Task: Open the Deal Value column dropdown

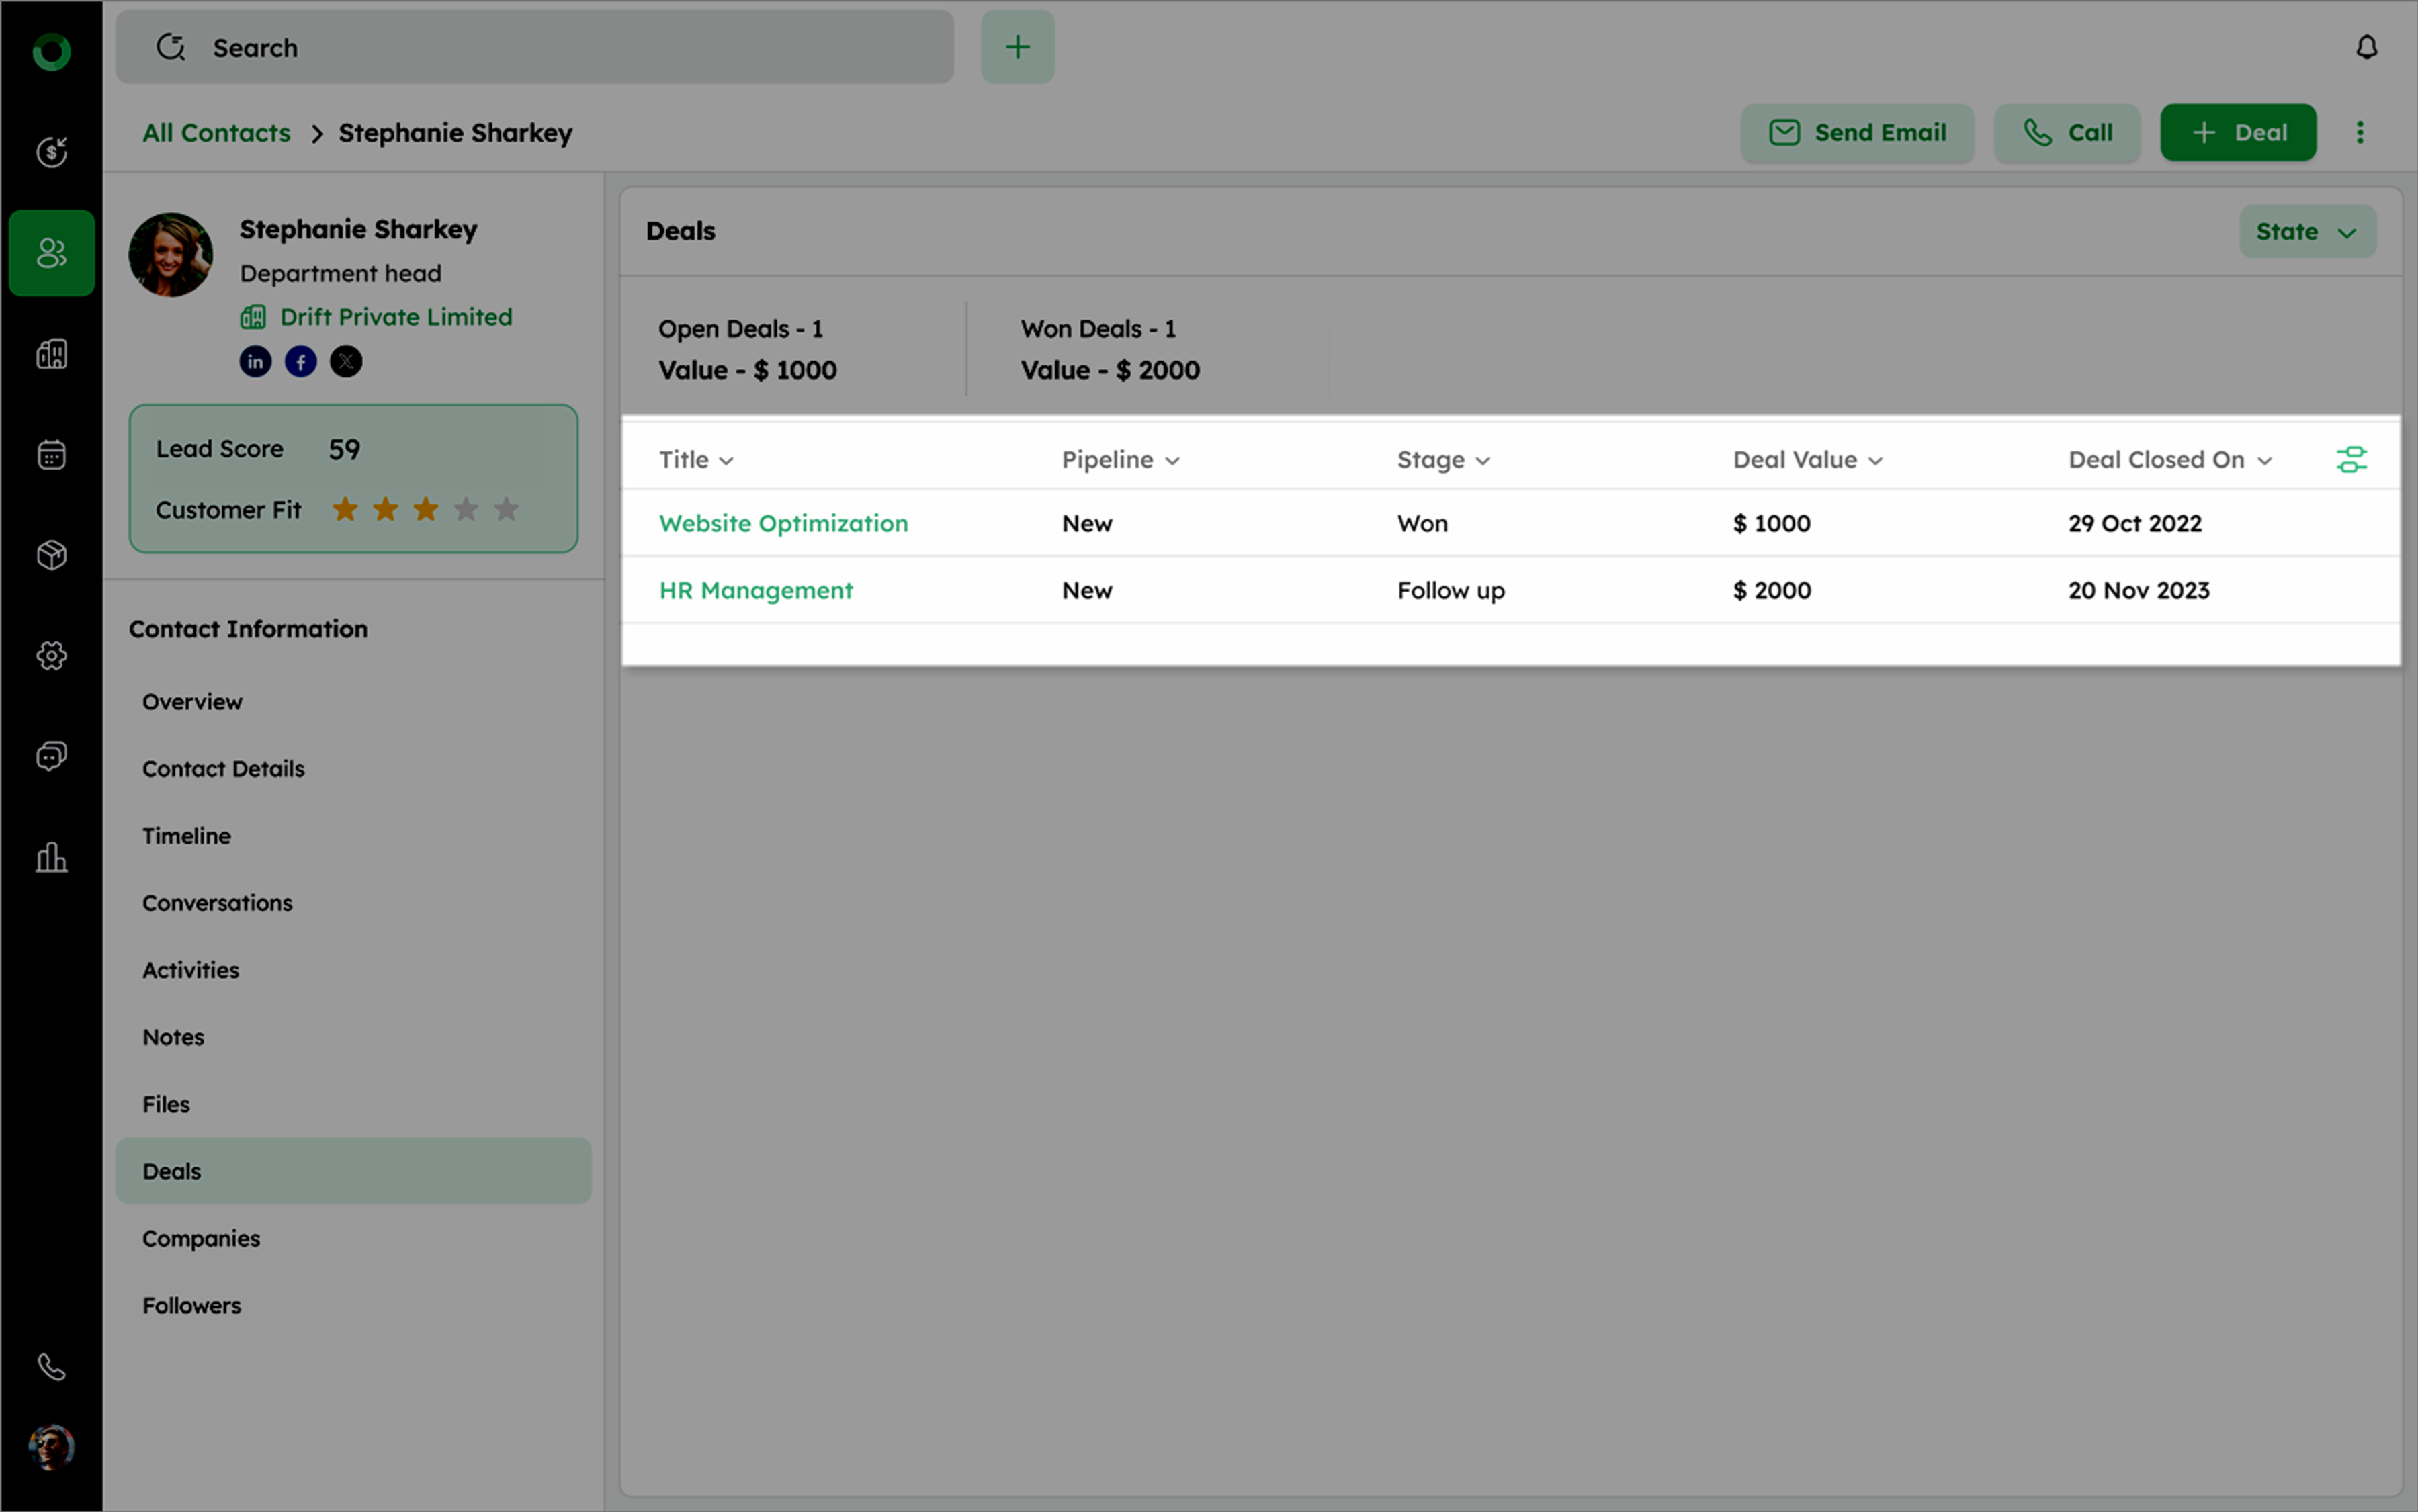Action: pos(1875,461)
